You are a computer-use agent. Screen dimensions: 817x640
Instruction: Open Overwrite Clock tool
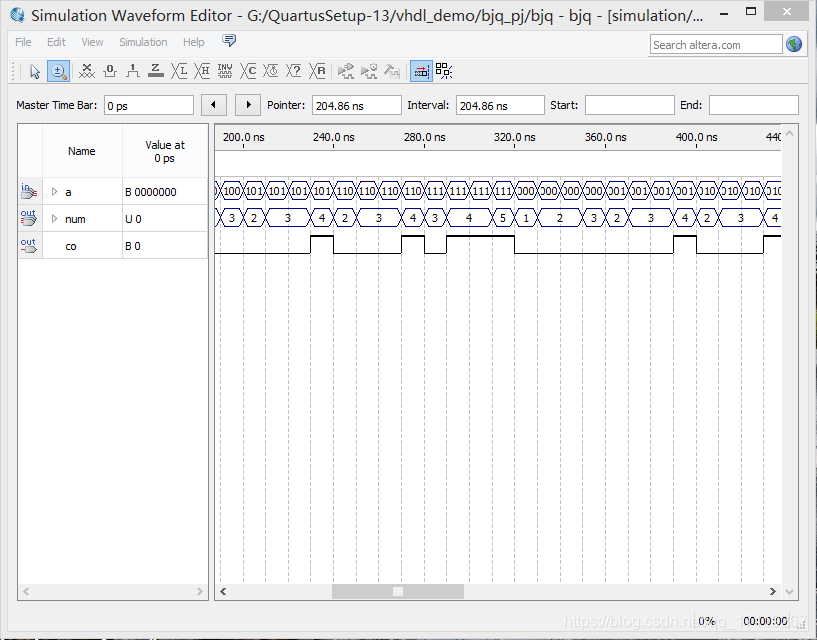pyautogui.click(x=271, y=71)
